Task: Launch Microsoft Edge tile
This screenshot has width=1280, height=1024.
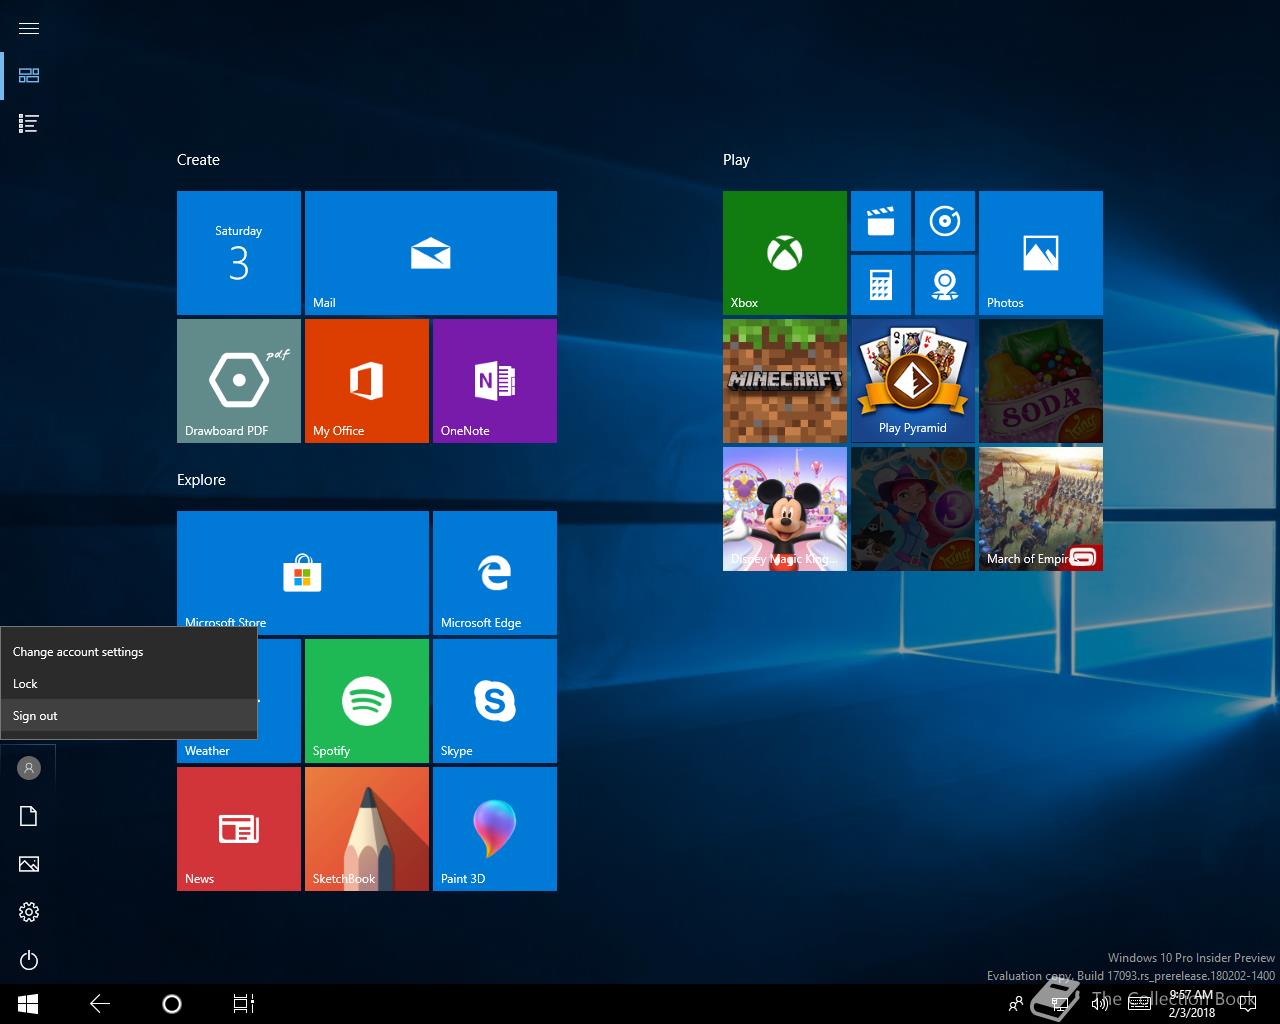Action: [x=494, y=573]
